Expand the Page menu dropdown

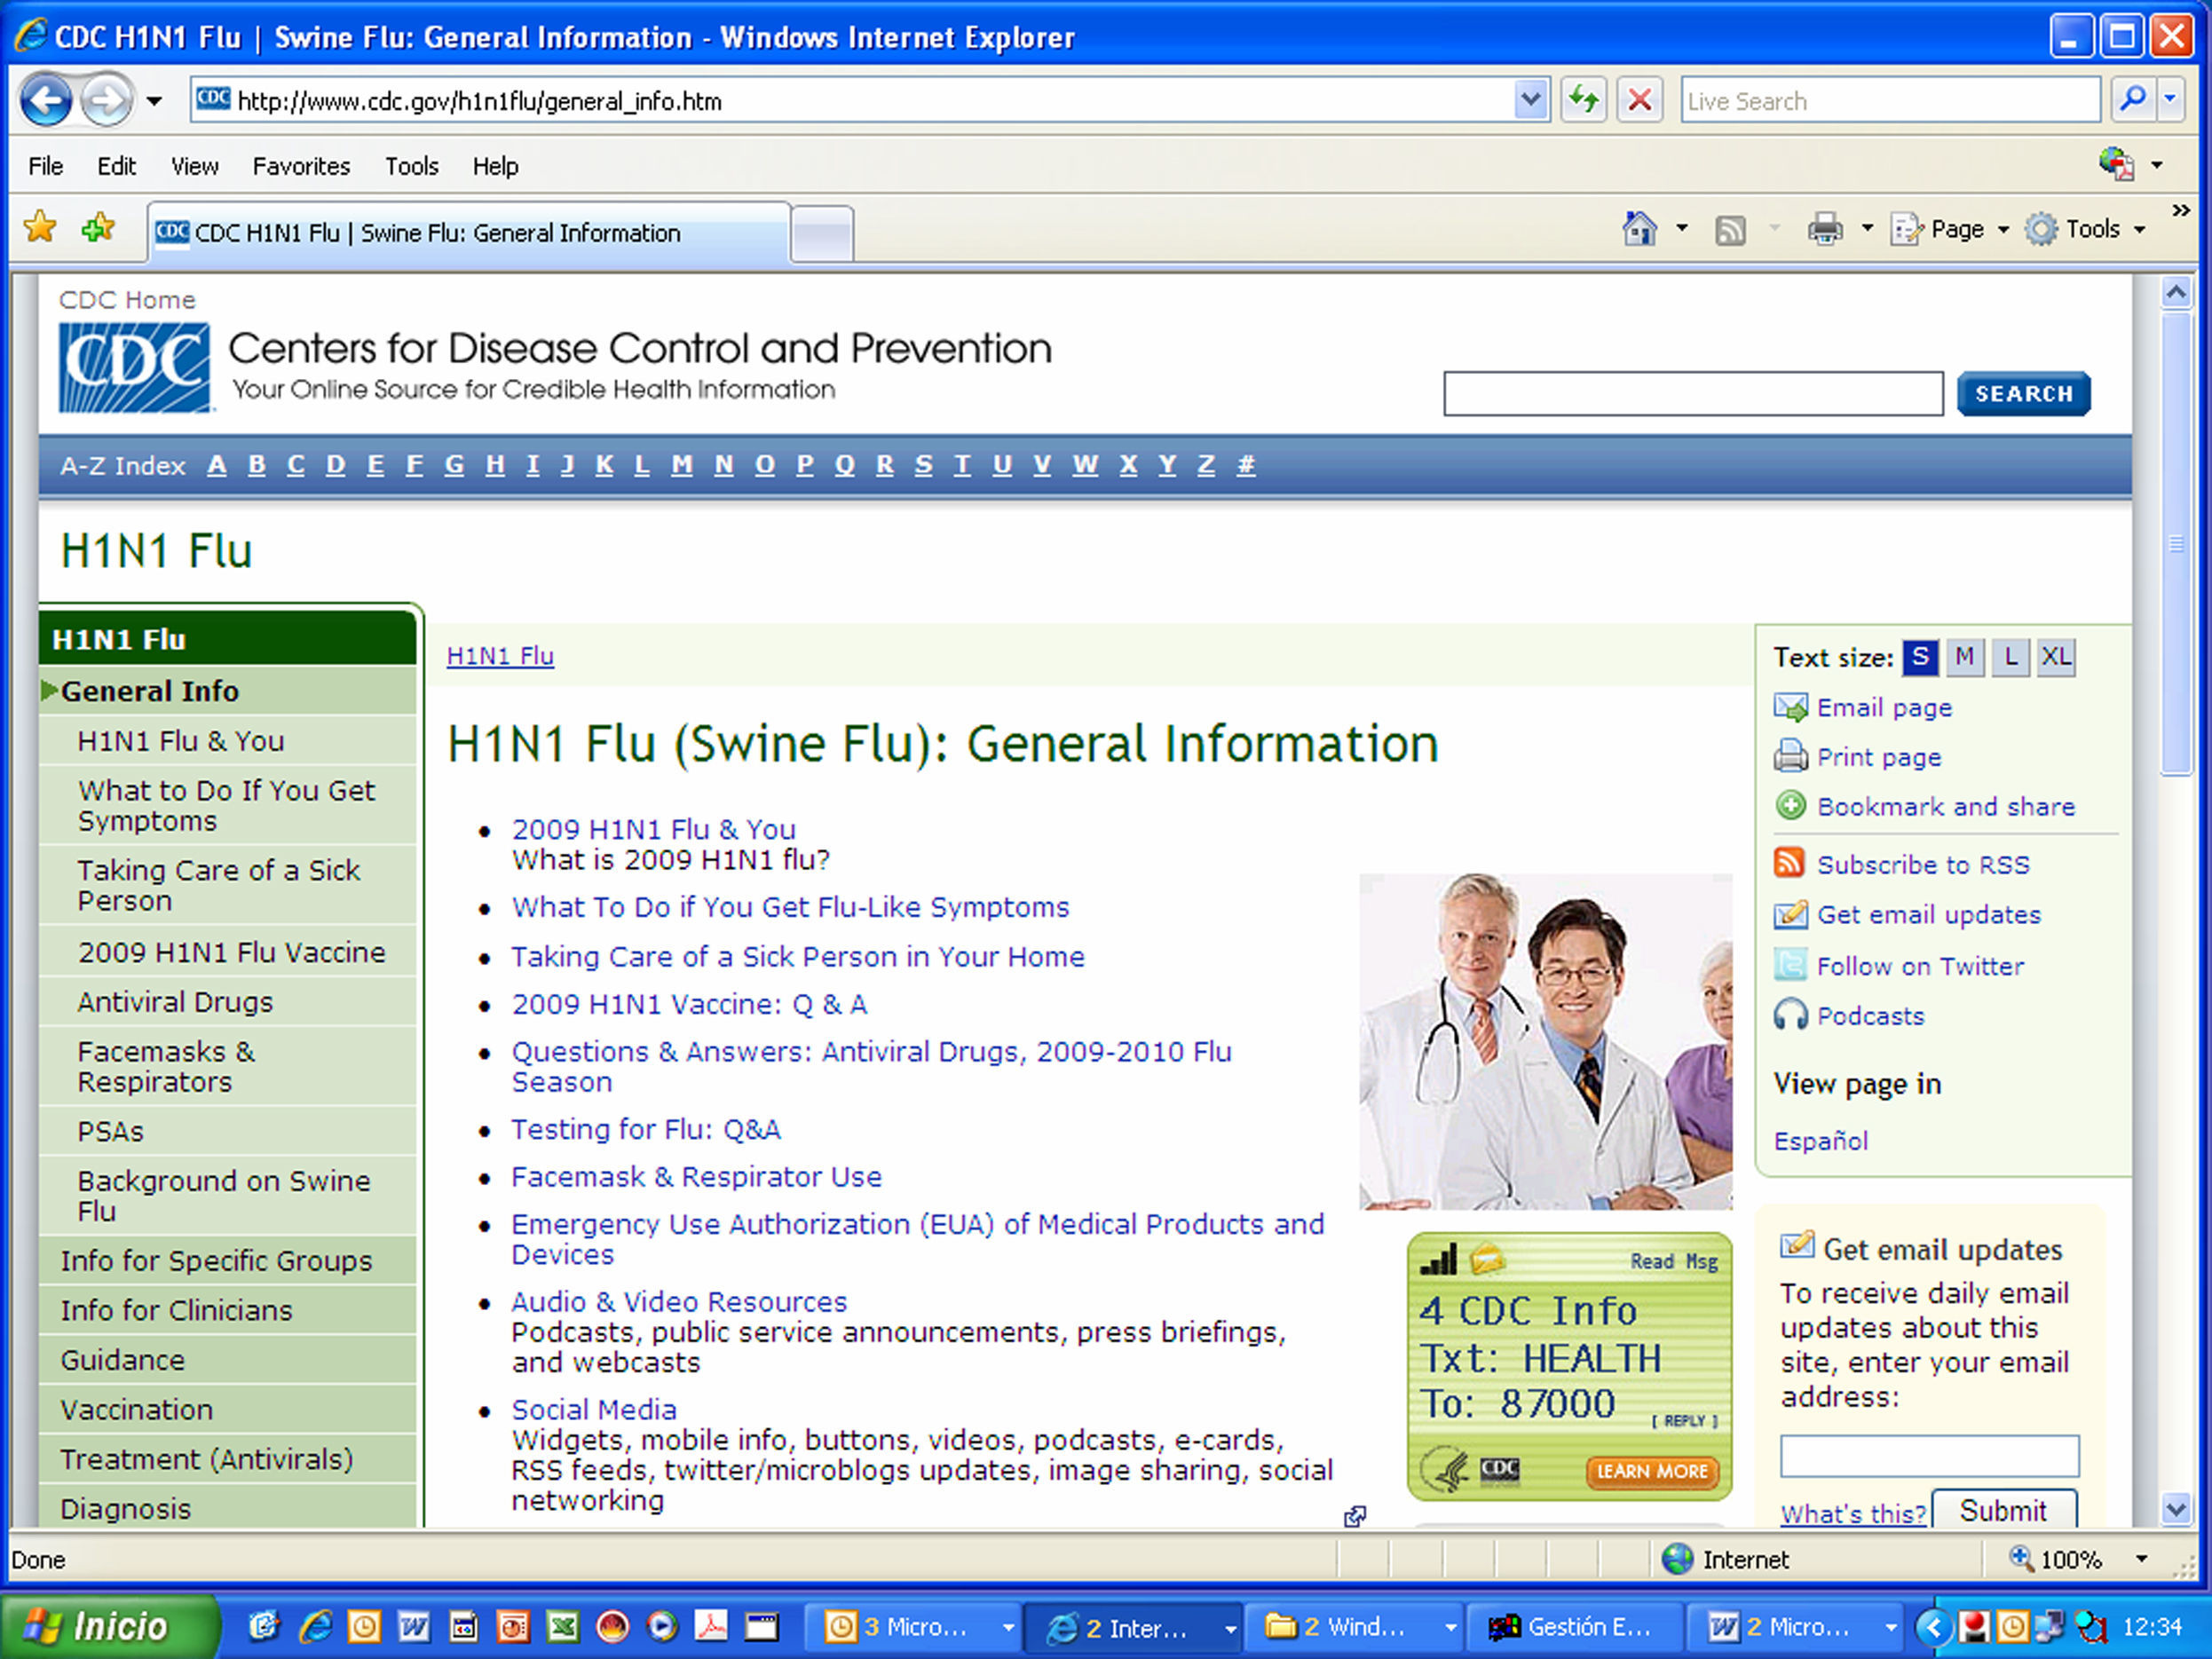coord(2003,230)
